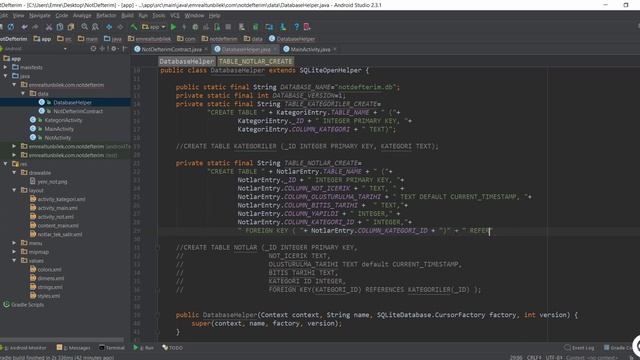Collapse the res folder

click(x=6, y=164)
